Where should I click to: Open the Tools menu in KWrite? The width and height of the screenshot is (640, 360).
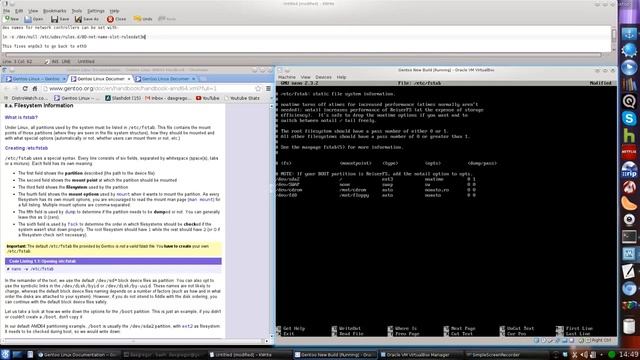click(77, 11)
